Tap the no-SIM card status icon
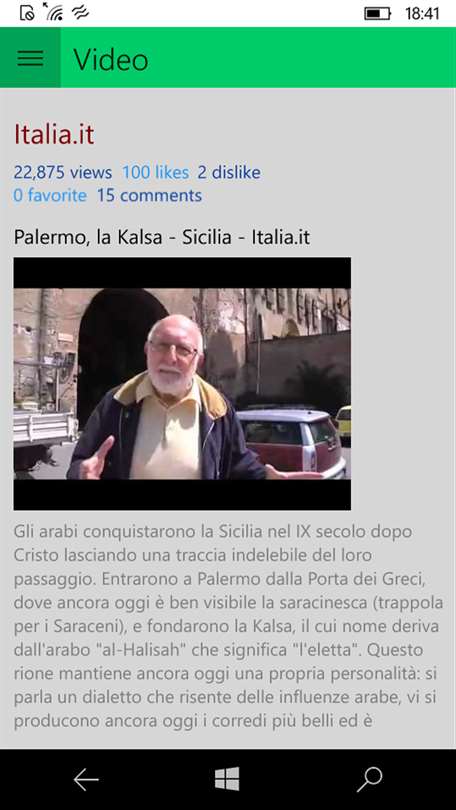Viewport: 456px width, 810px height. [27, 12]
